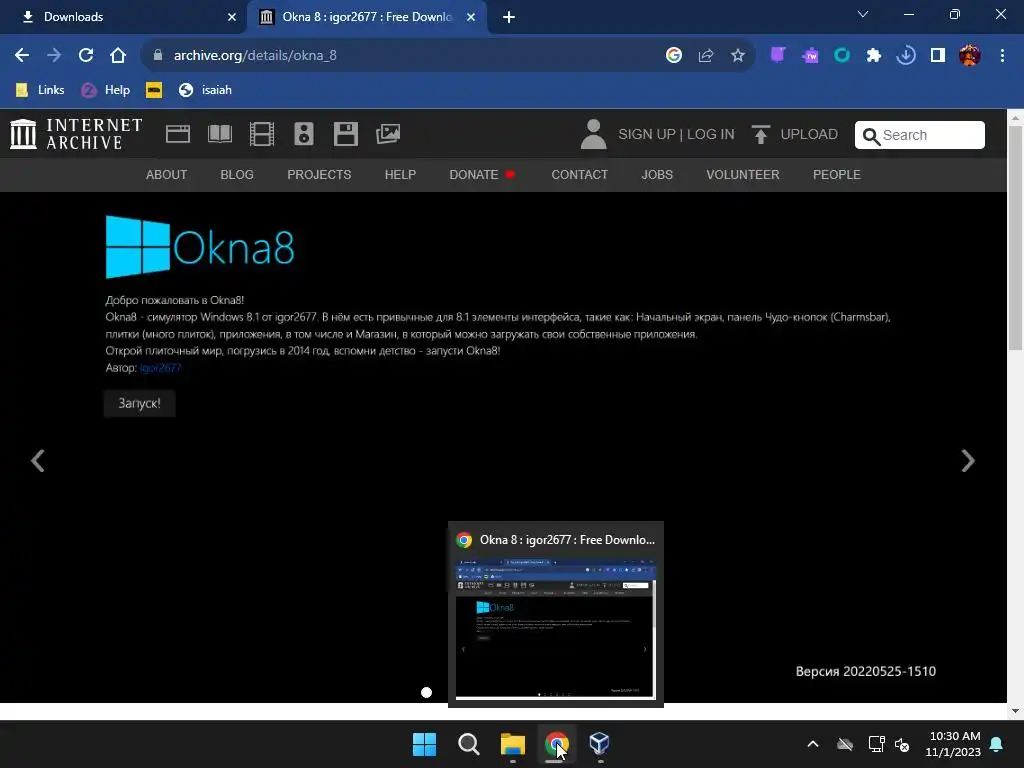This screenshot has height=768, width=1024.
Task: Open the Texts book icon
Action: pyautogui.click(x=220, y=134)
